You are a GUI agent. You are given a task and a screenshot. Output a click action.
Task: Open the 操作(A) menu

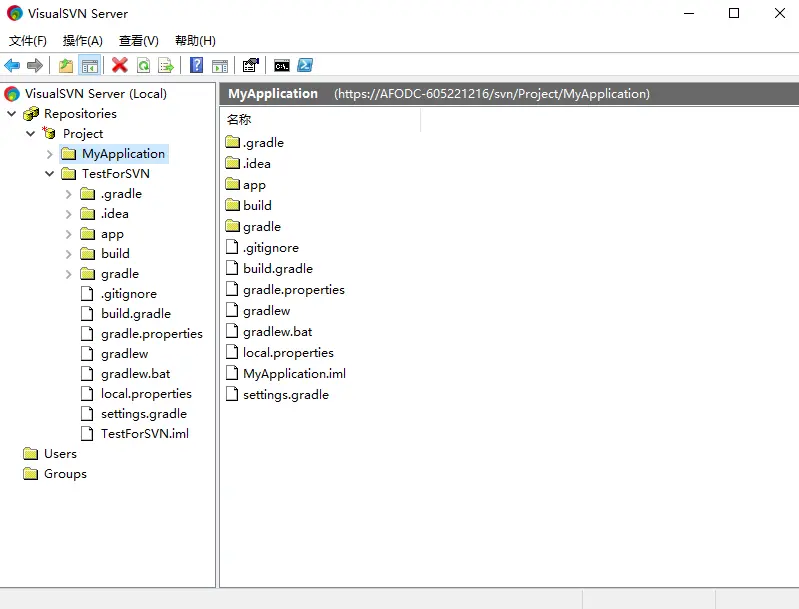[83, 41]
